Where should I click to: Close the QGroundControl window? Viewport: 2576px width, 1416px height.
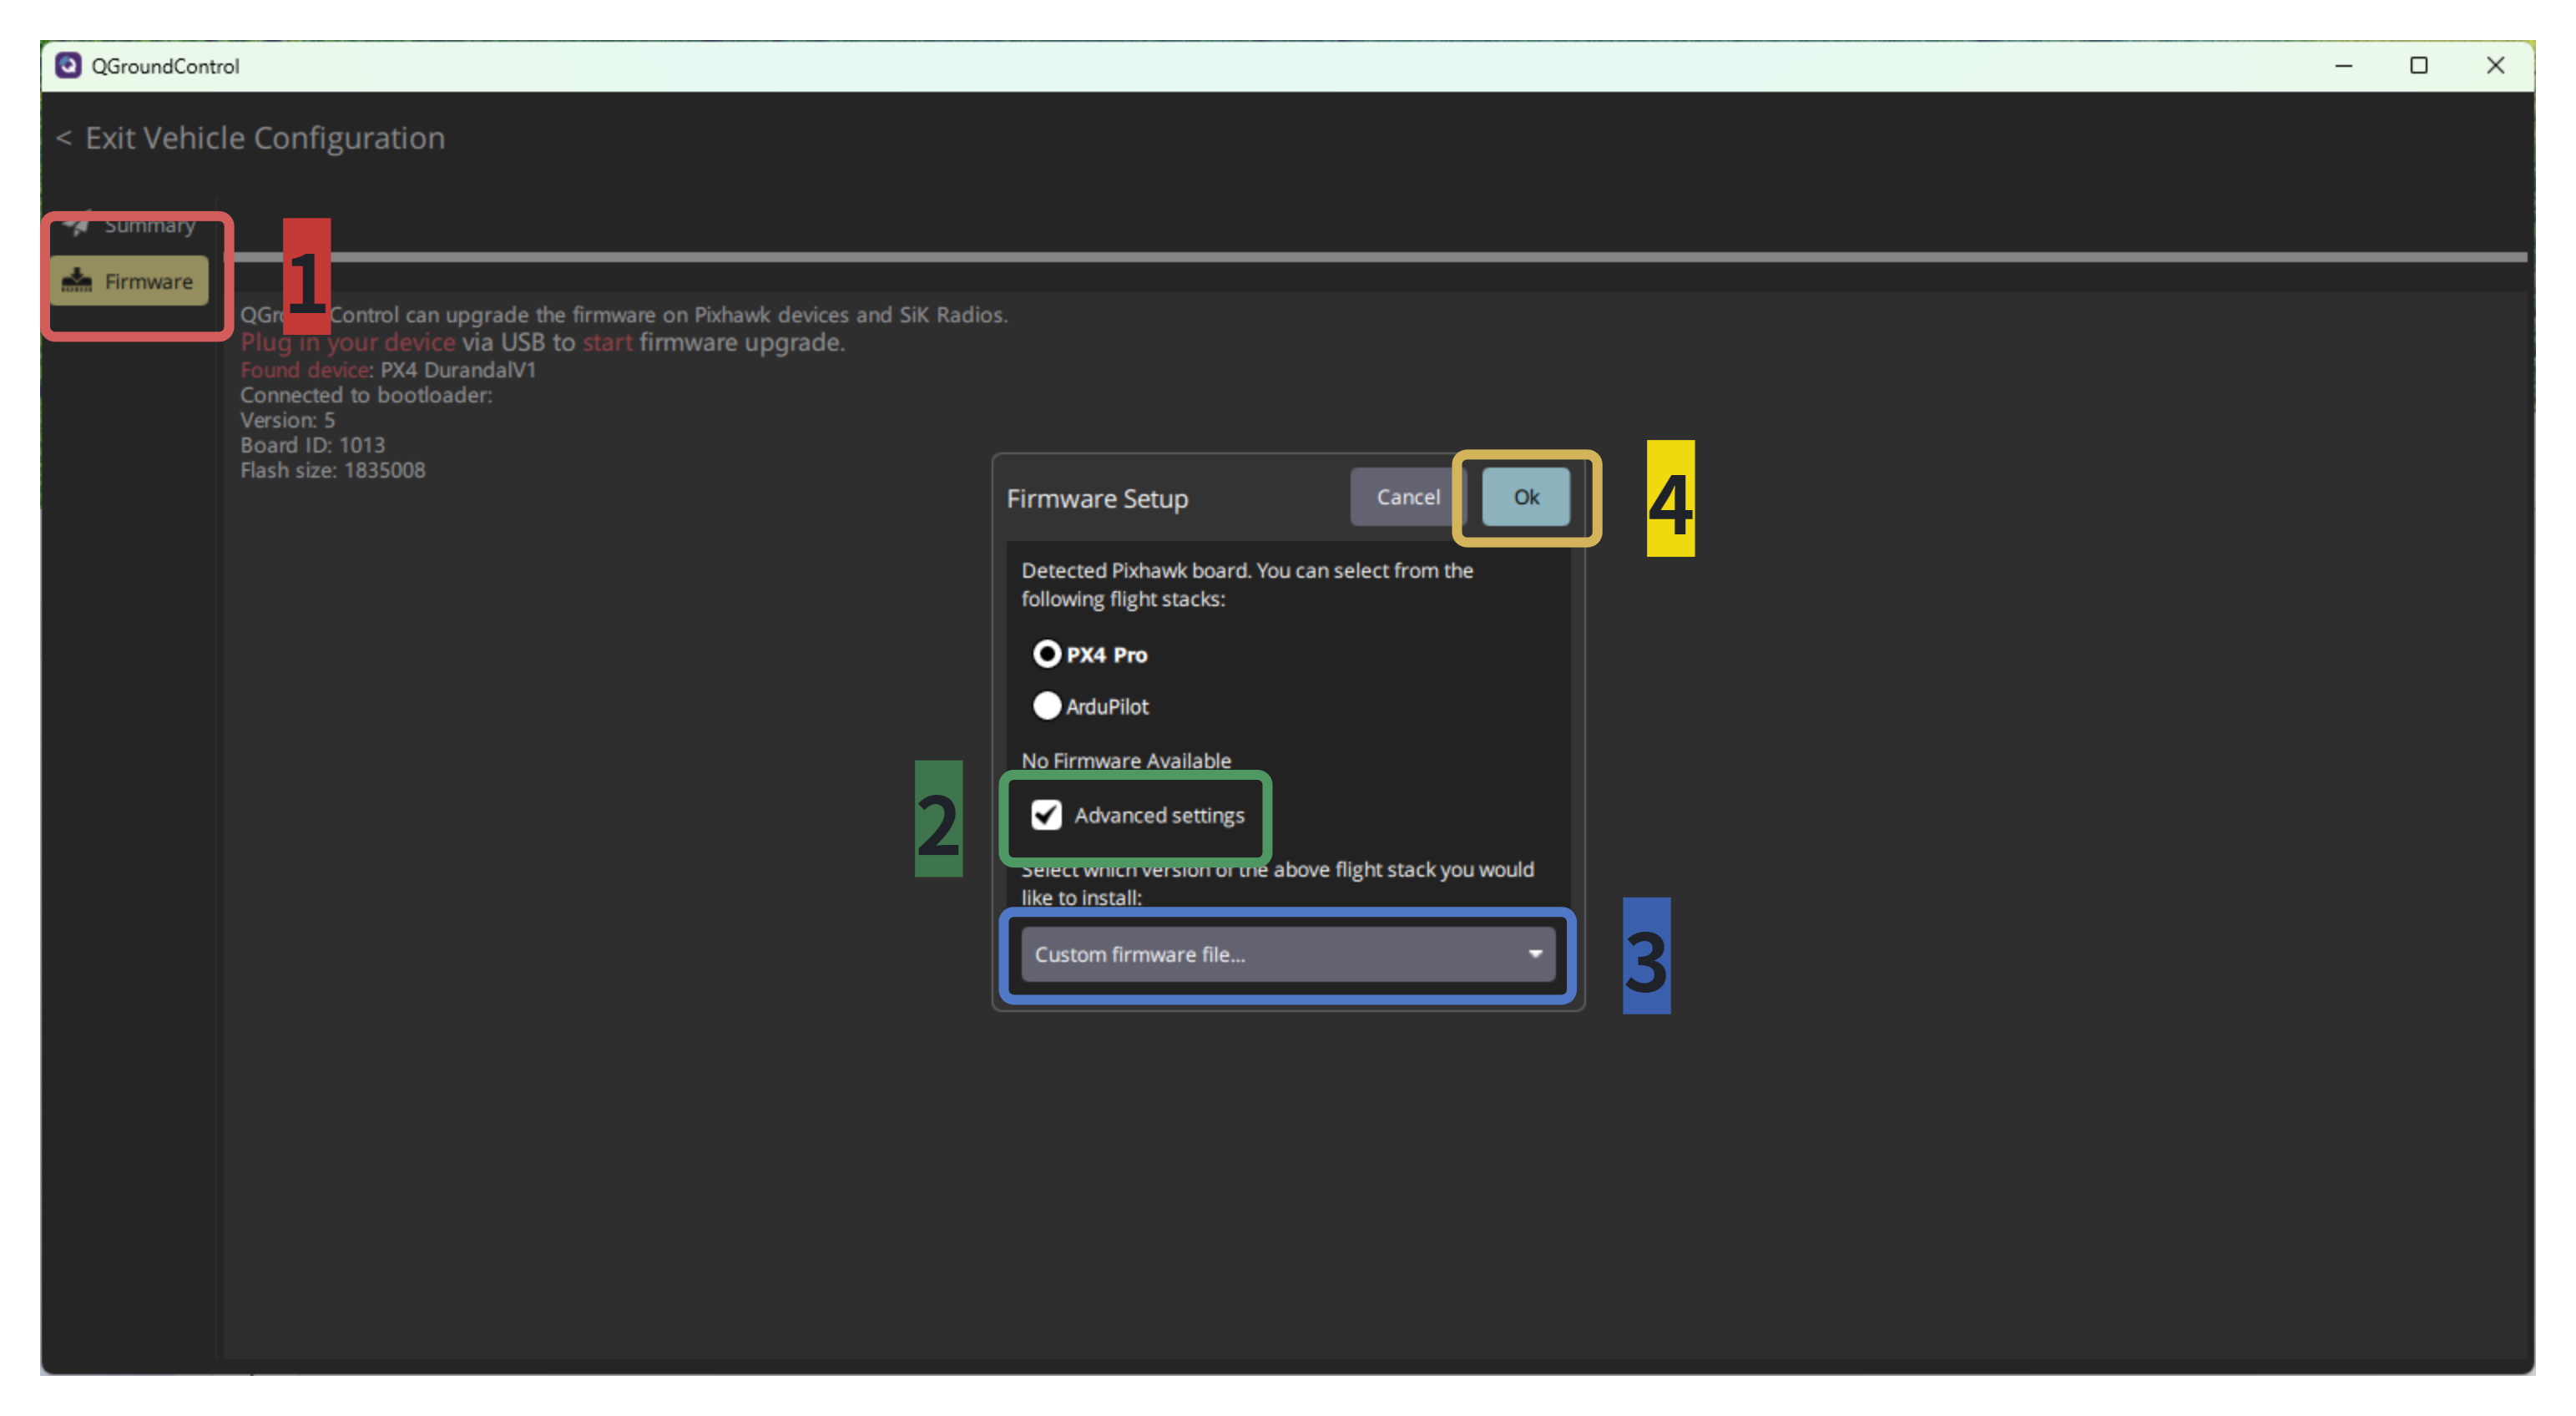2496,66
